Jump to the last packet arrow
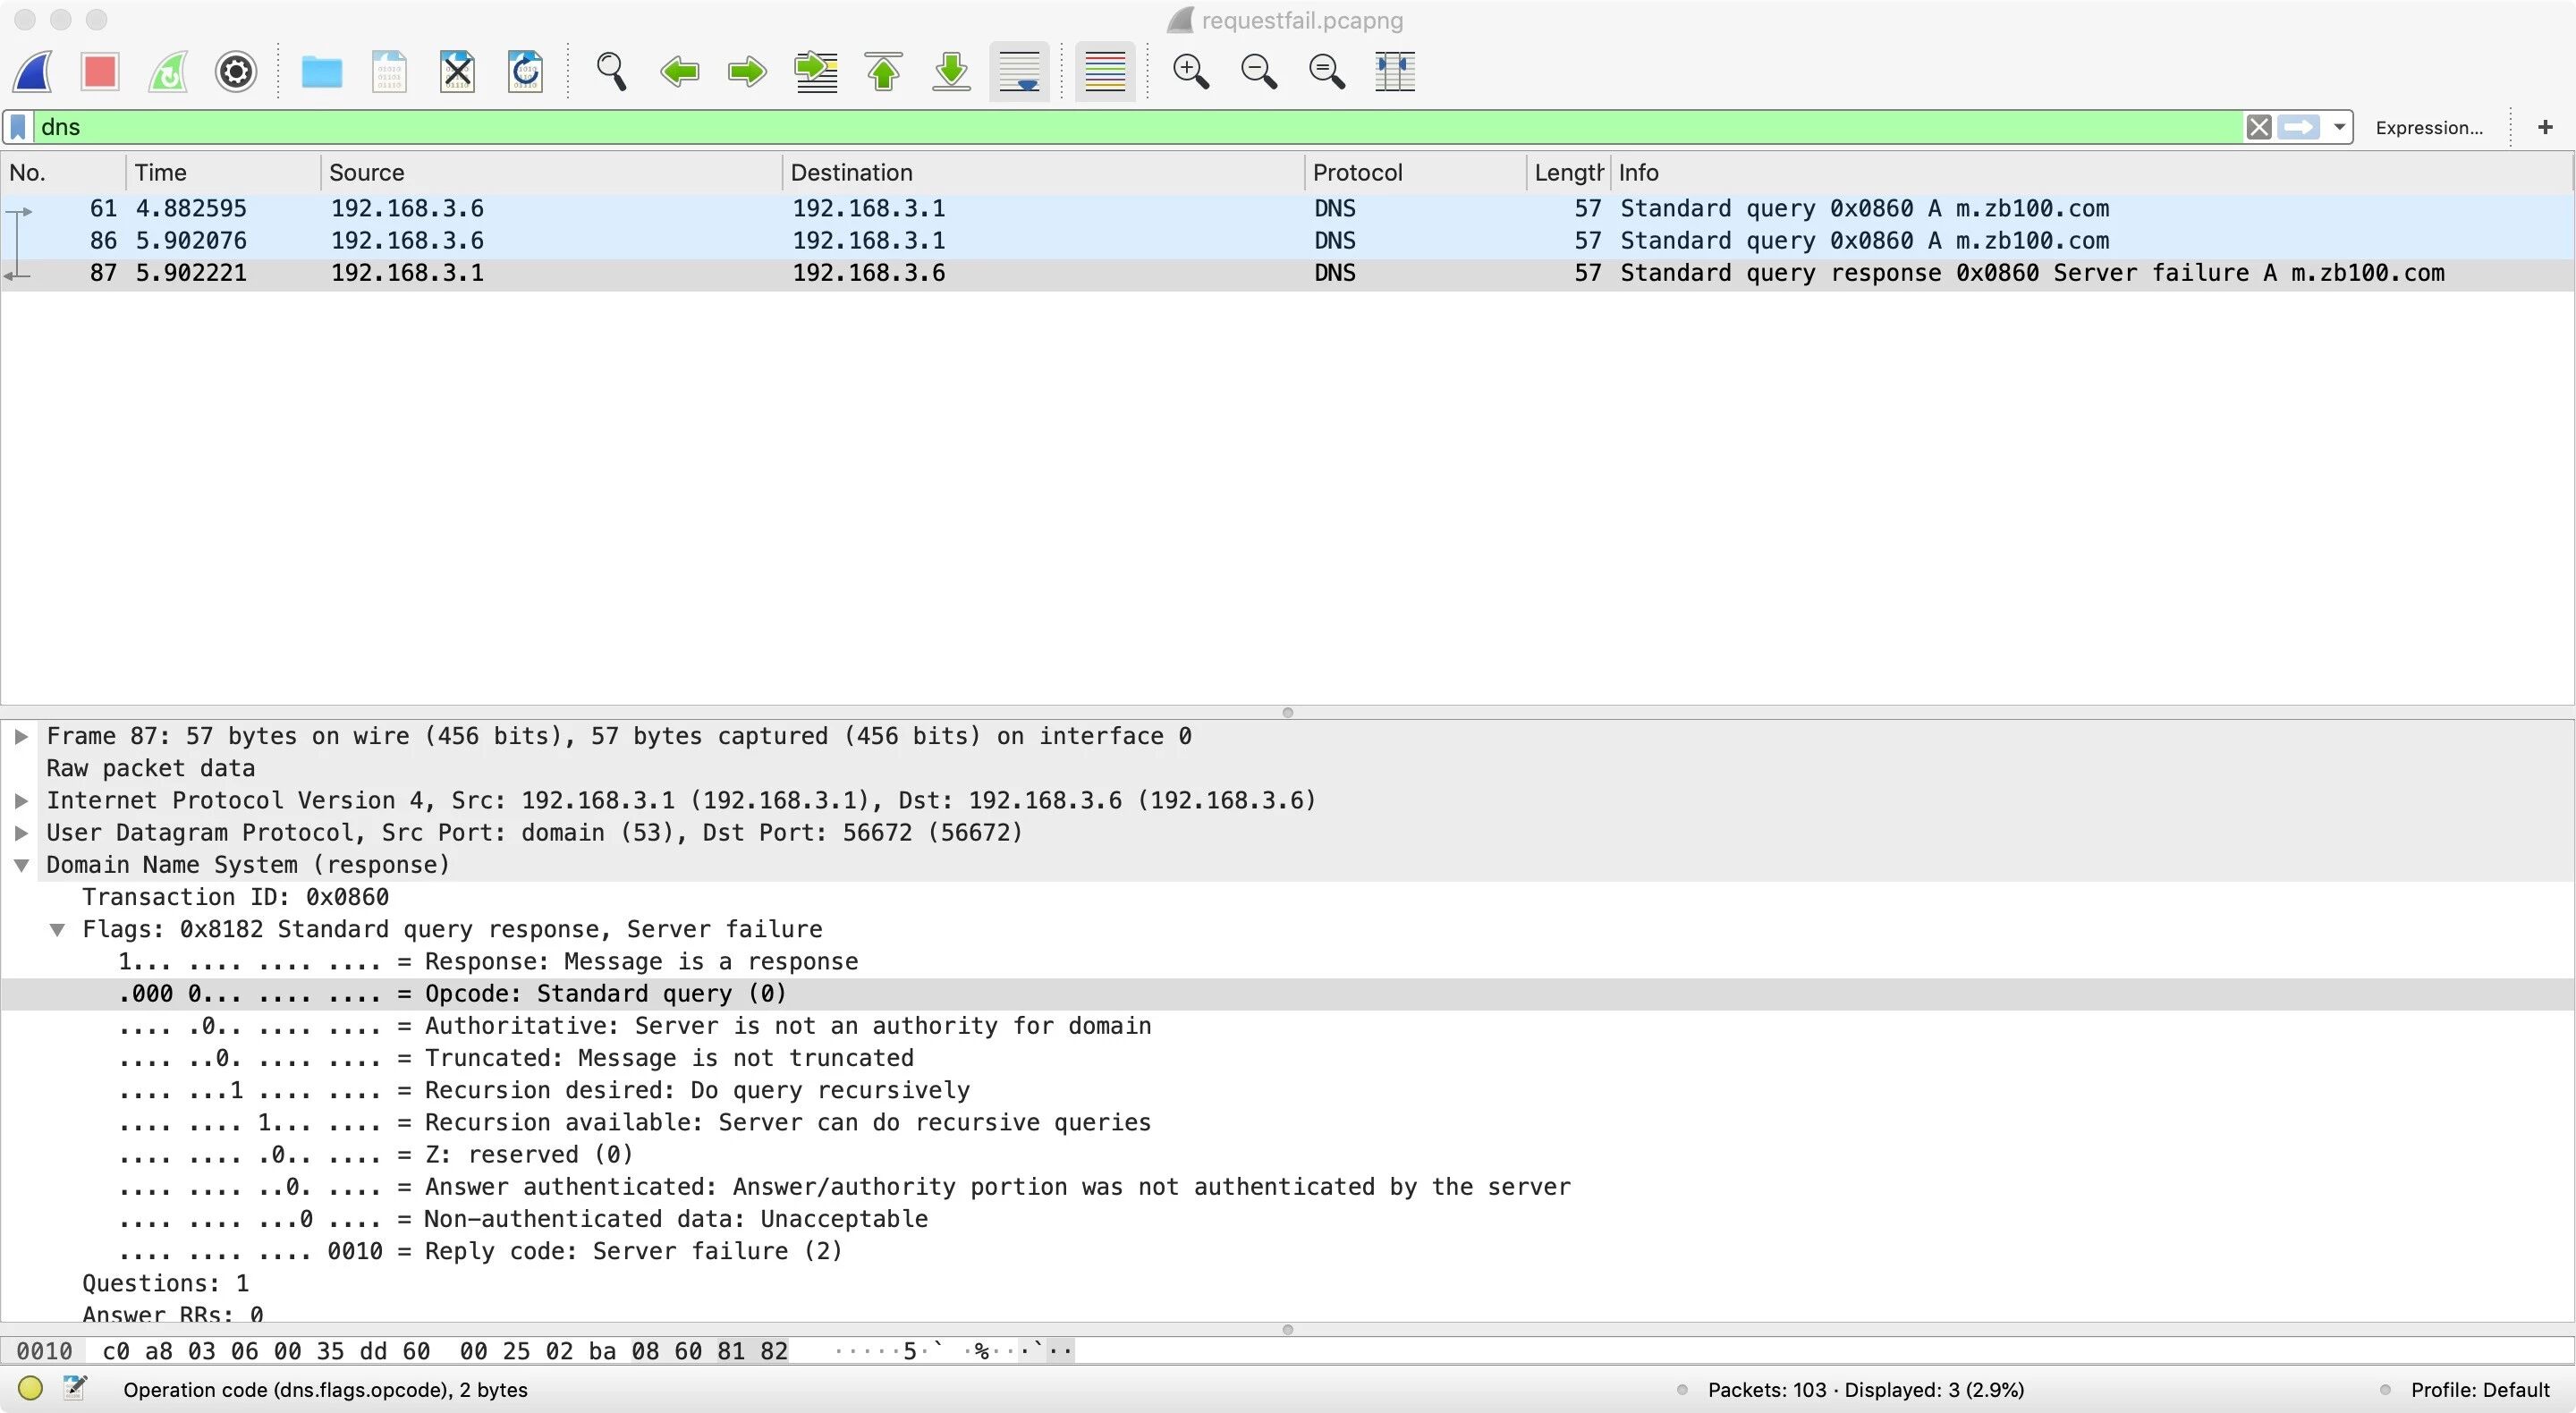Viewport: 2576px width, 1413px height. pos(951,71)
